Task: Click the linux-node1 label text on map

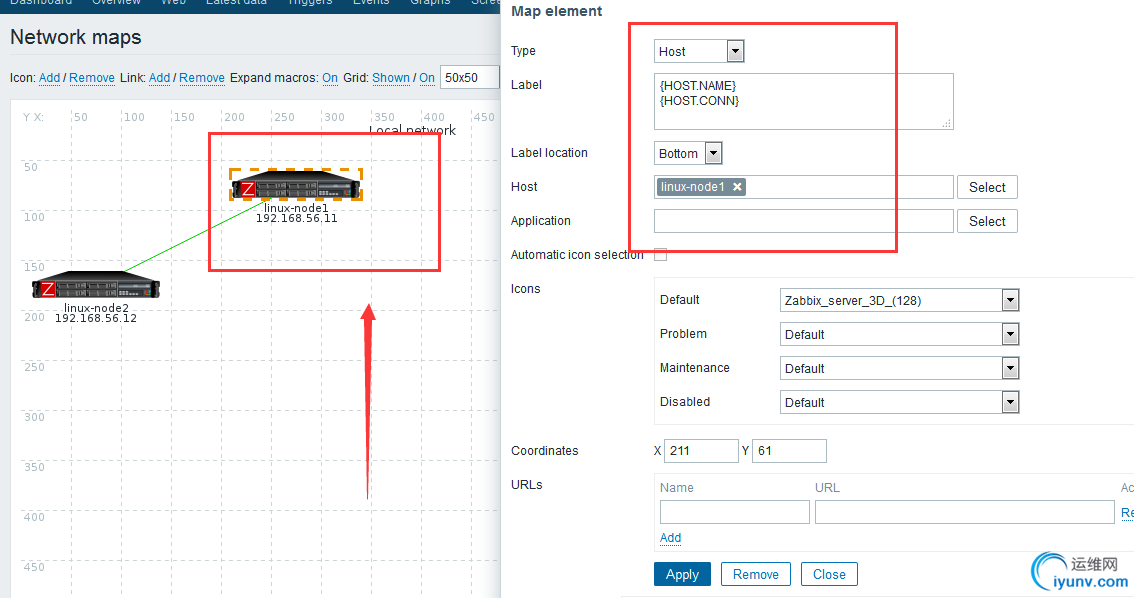Action: pyautogui.click(x=296, y=208)
